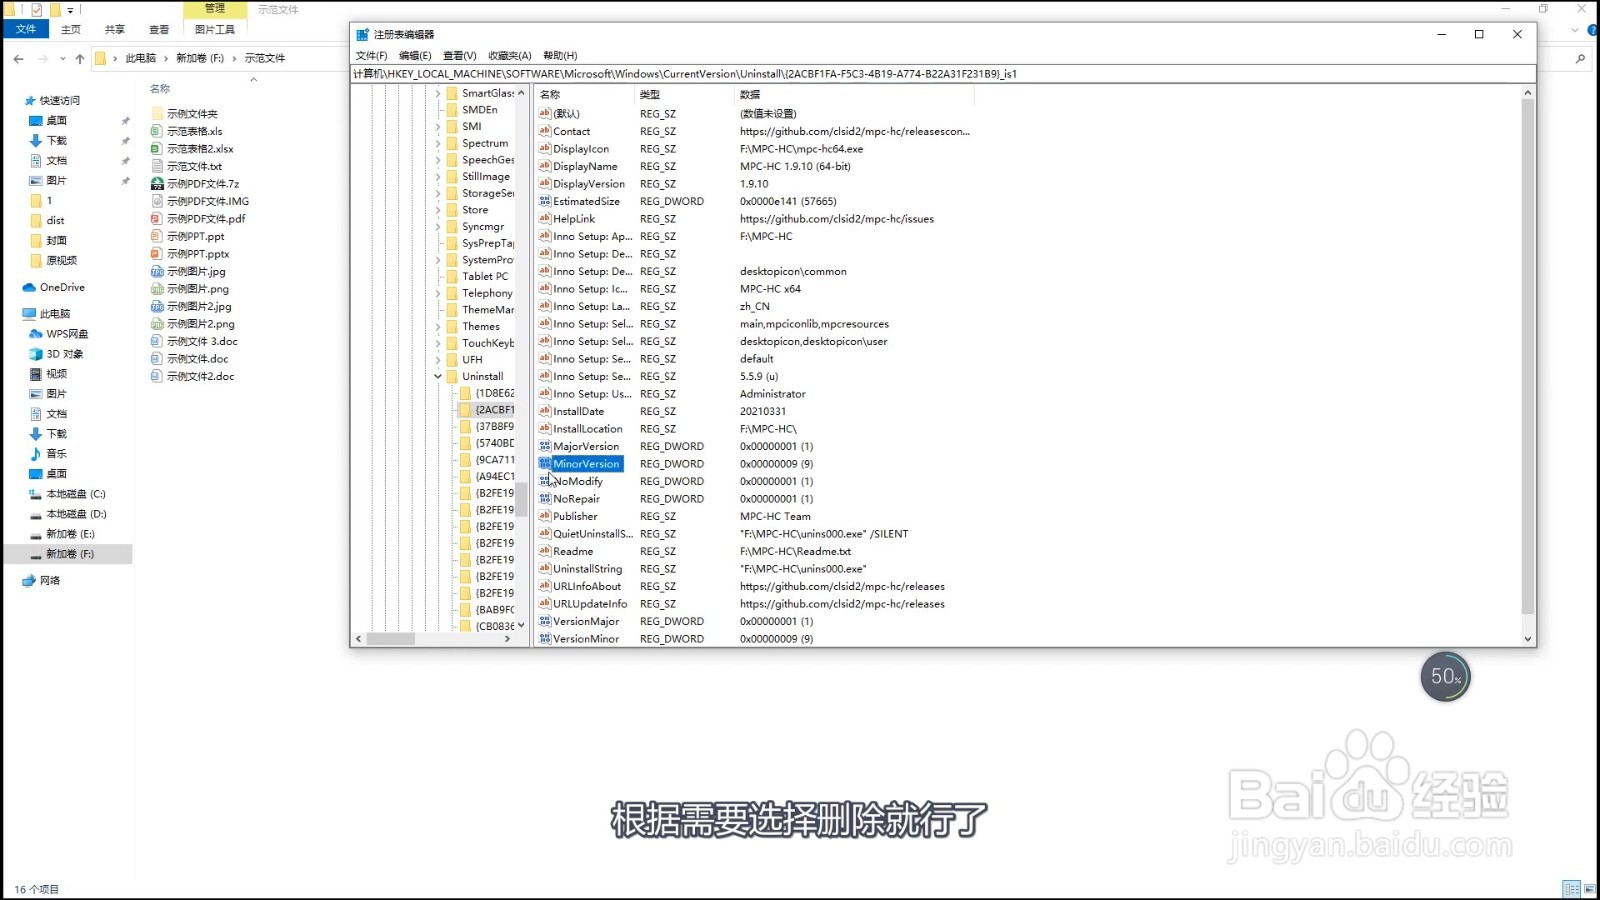Expand the Telephony registry key
The width and height of the screenshot is (1600, 900).
tap(438, 294)
